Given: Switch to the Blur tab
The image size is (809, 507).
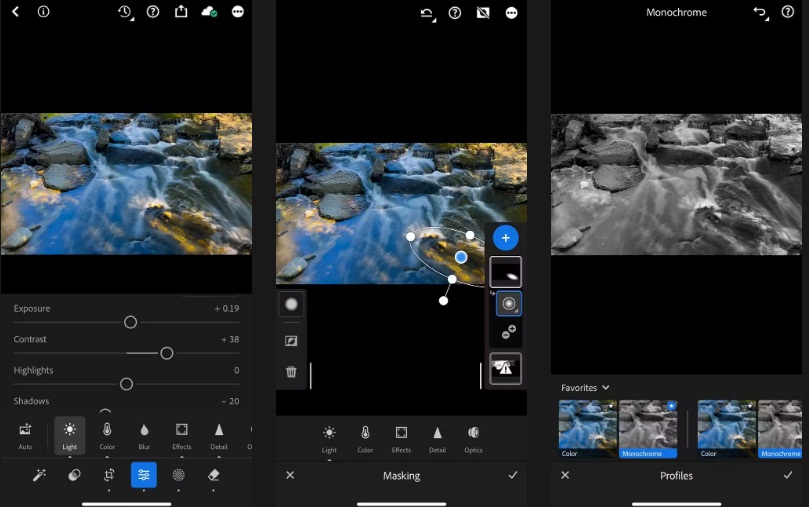Looking at the screenshot, I should (144, 430).
